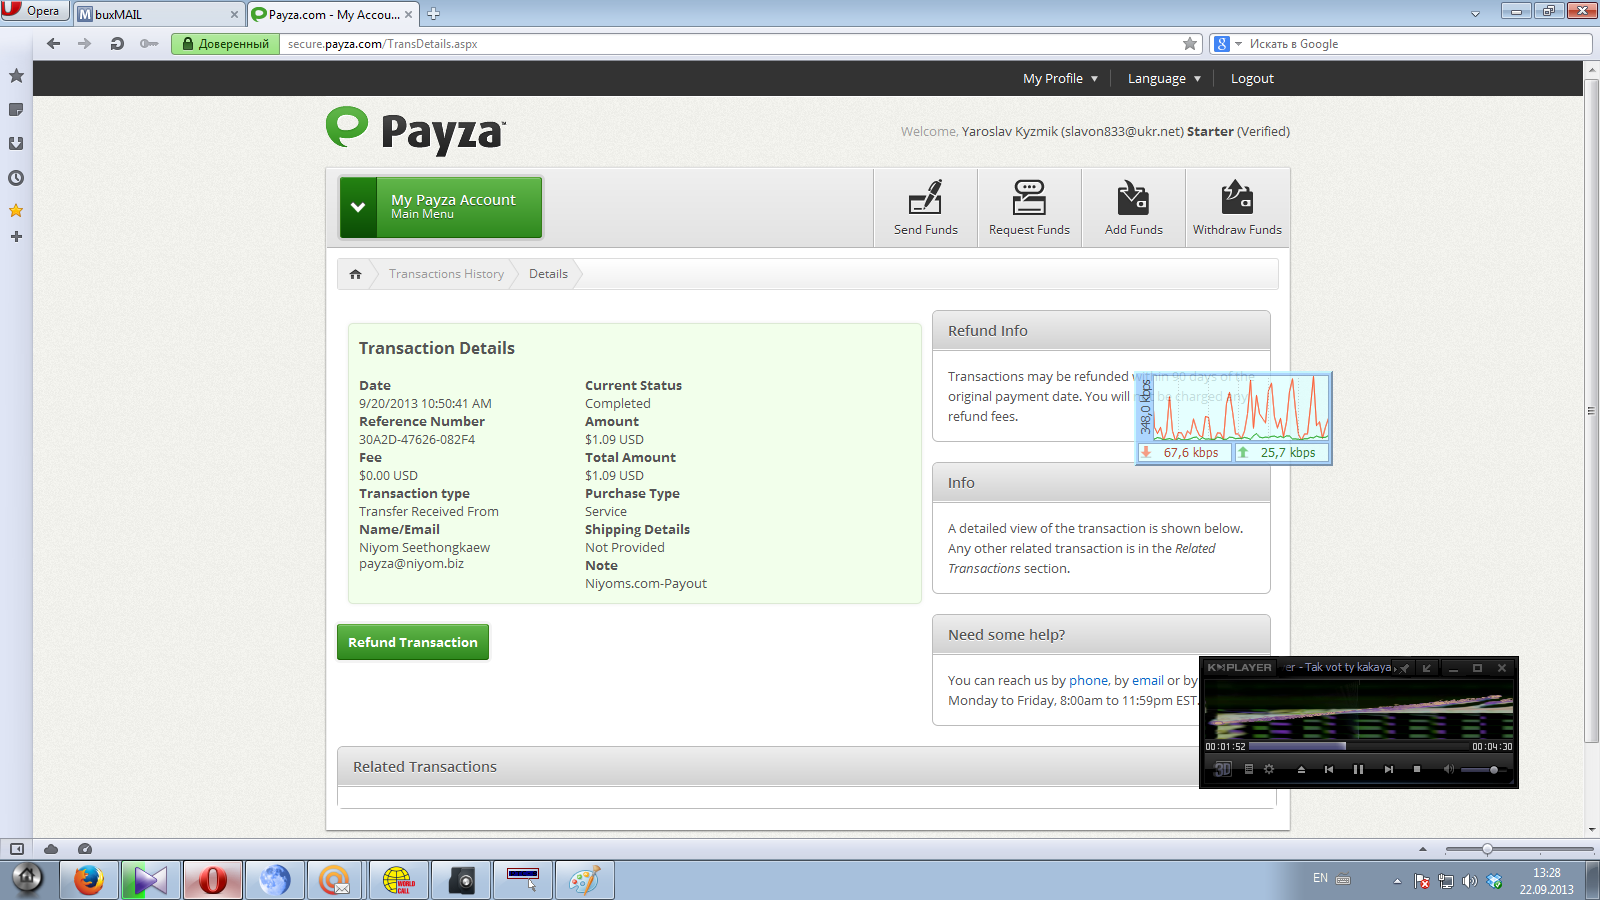Reload the page with browser refresh icon
The image size is (1600, 900).
(117, 44)
